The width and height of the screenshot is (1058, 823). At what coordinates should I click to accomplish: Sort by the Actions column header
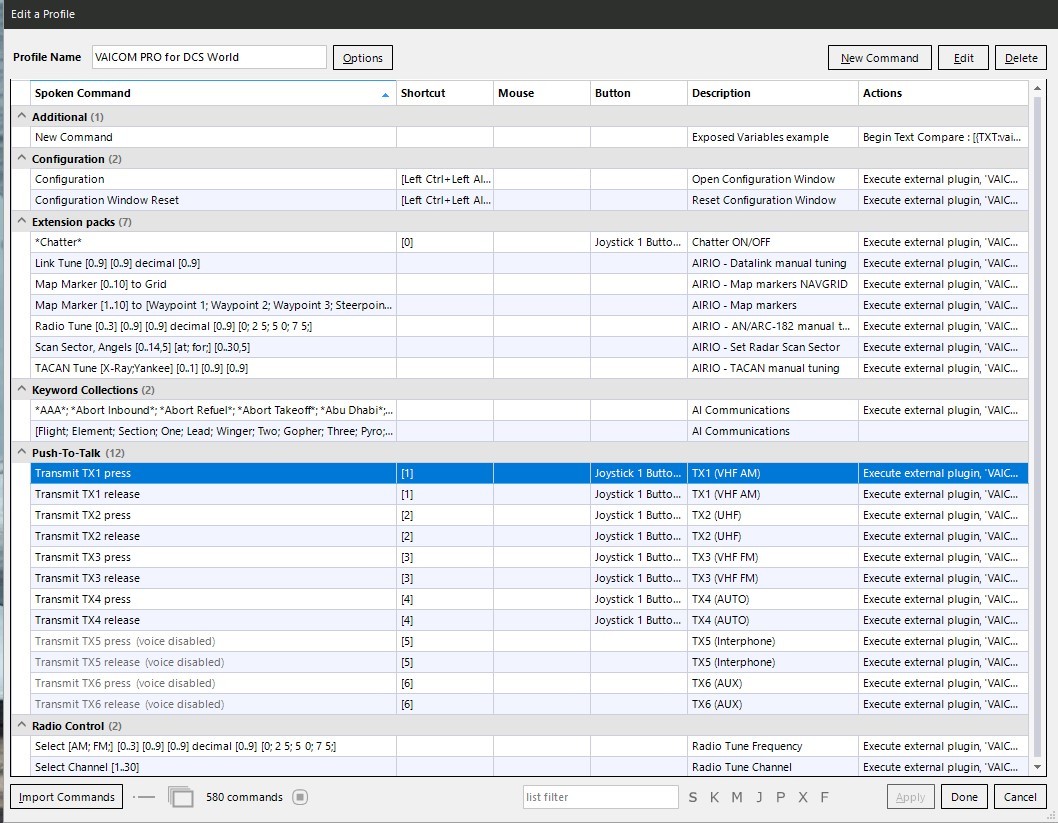943,93
